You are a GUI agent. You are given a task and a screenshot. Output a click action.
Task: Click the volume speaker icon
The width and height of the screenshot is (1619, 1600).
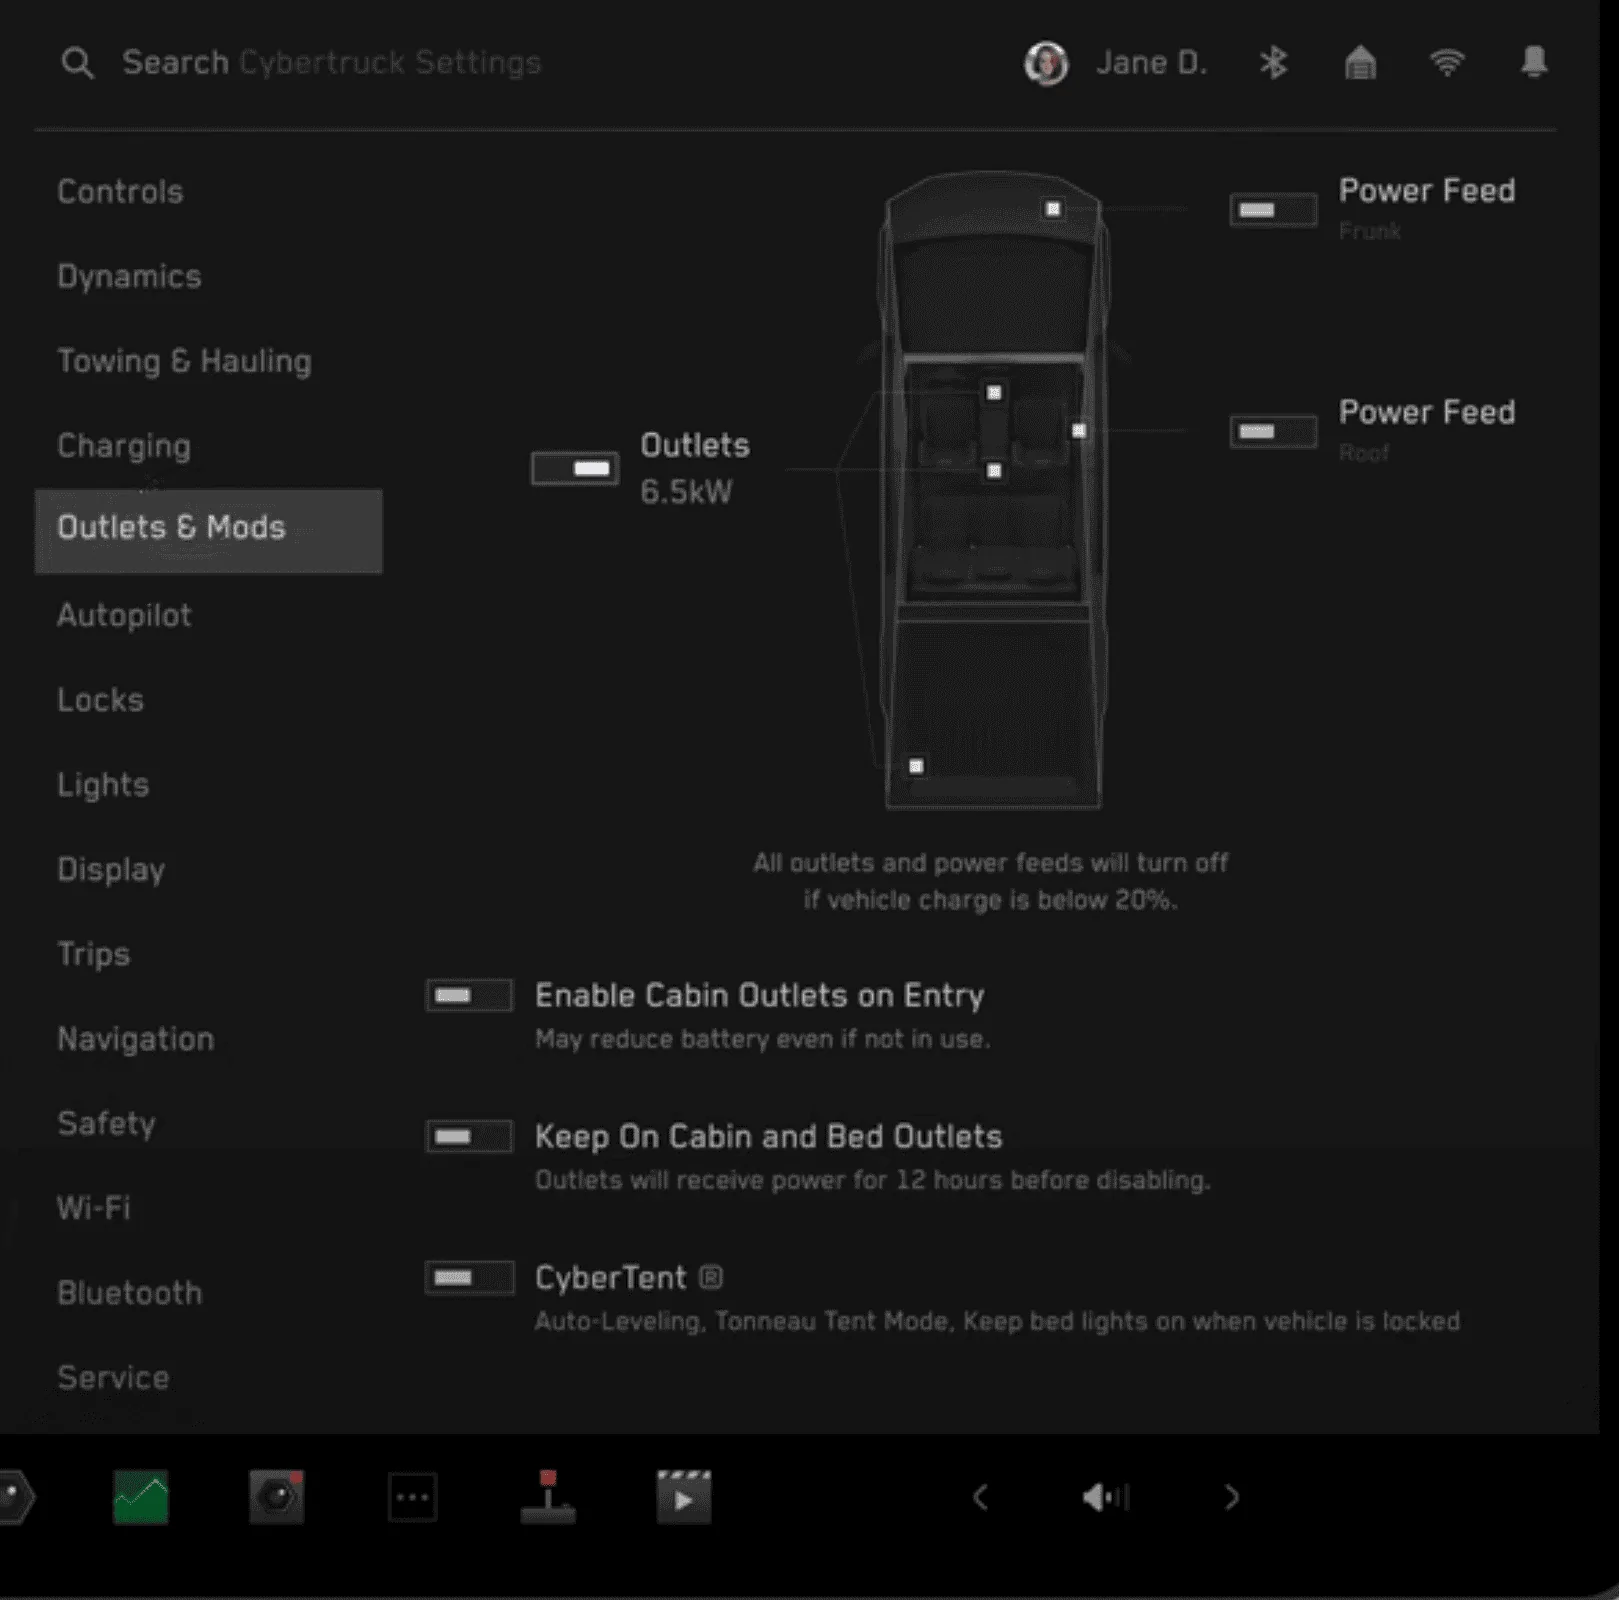tap(1105, 1497)
